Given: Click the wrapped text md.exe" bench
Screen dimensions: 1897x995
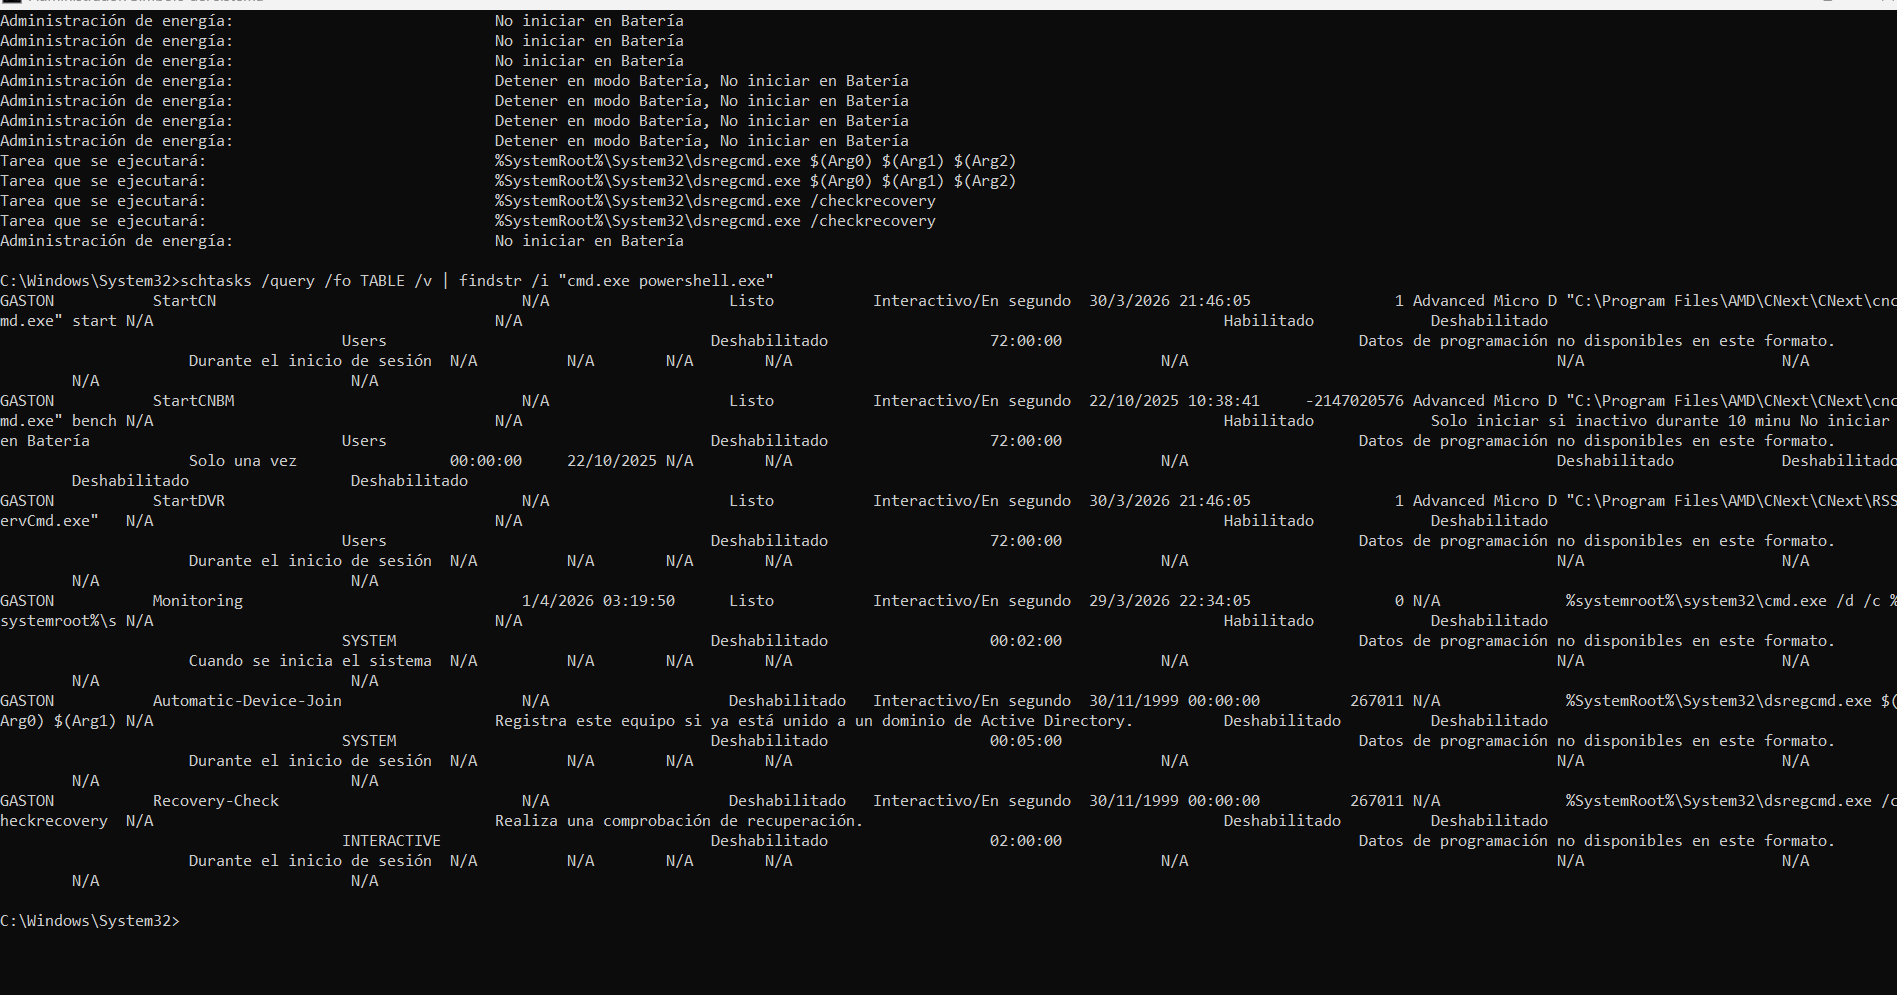Looking at the screenshot, I should [x=58, y=421].
